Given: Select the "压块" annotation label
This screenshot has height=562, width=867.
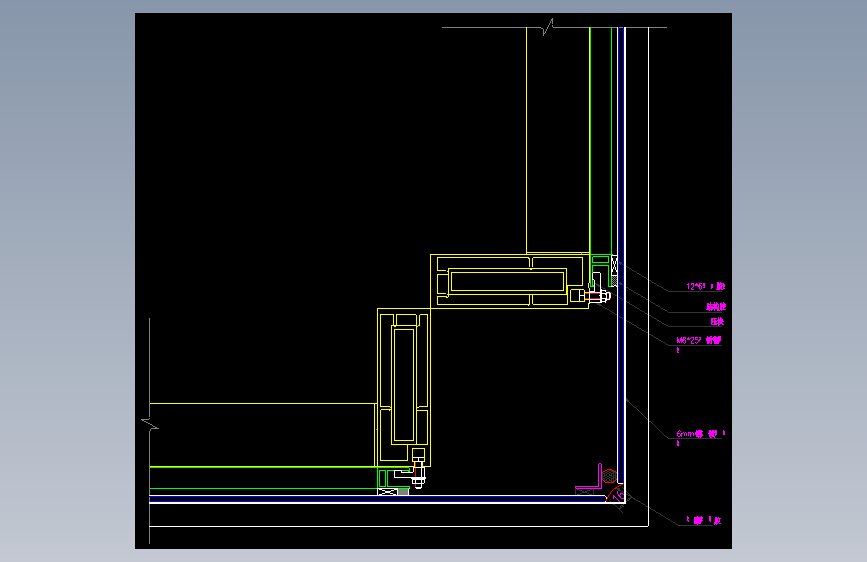Looking at the screenshot, I should pyautogui.click(x=717, y=321).
